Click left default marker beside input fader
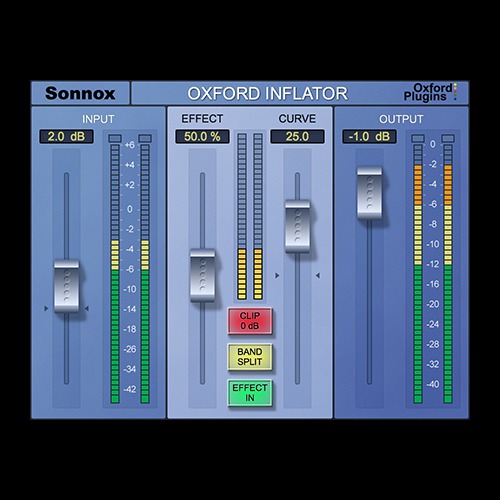The width and height of the screenshot is (500, 500). point(46,309)
